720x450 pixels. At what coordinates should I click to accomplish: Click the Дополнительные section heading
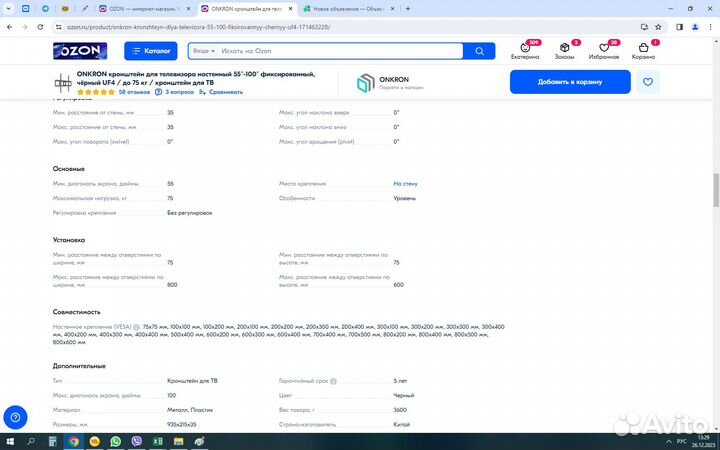coord(79,366)
